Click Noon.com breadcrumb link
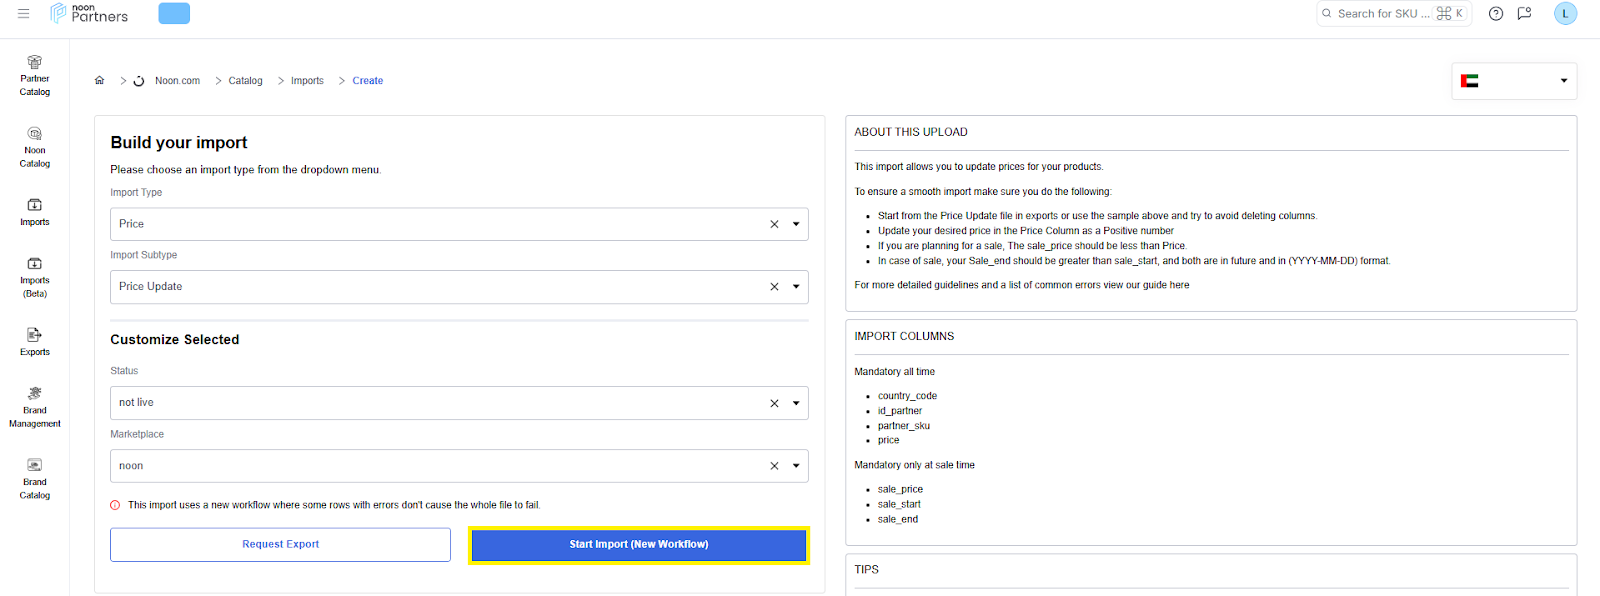 click(x=177, y=81)
